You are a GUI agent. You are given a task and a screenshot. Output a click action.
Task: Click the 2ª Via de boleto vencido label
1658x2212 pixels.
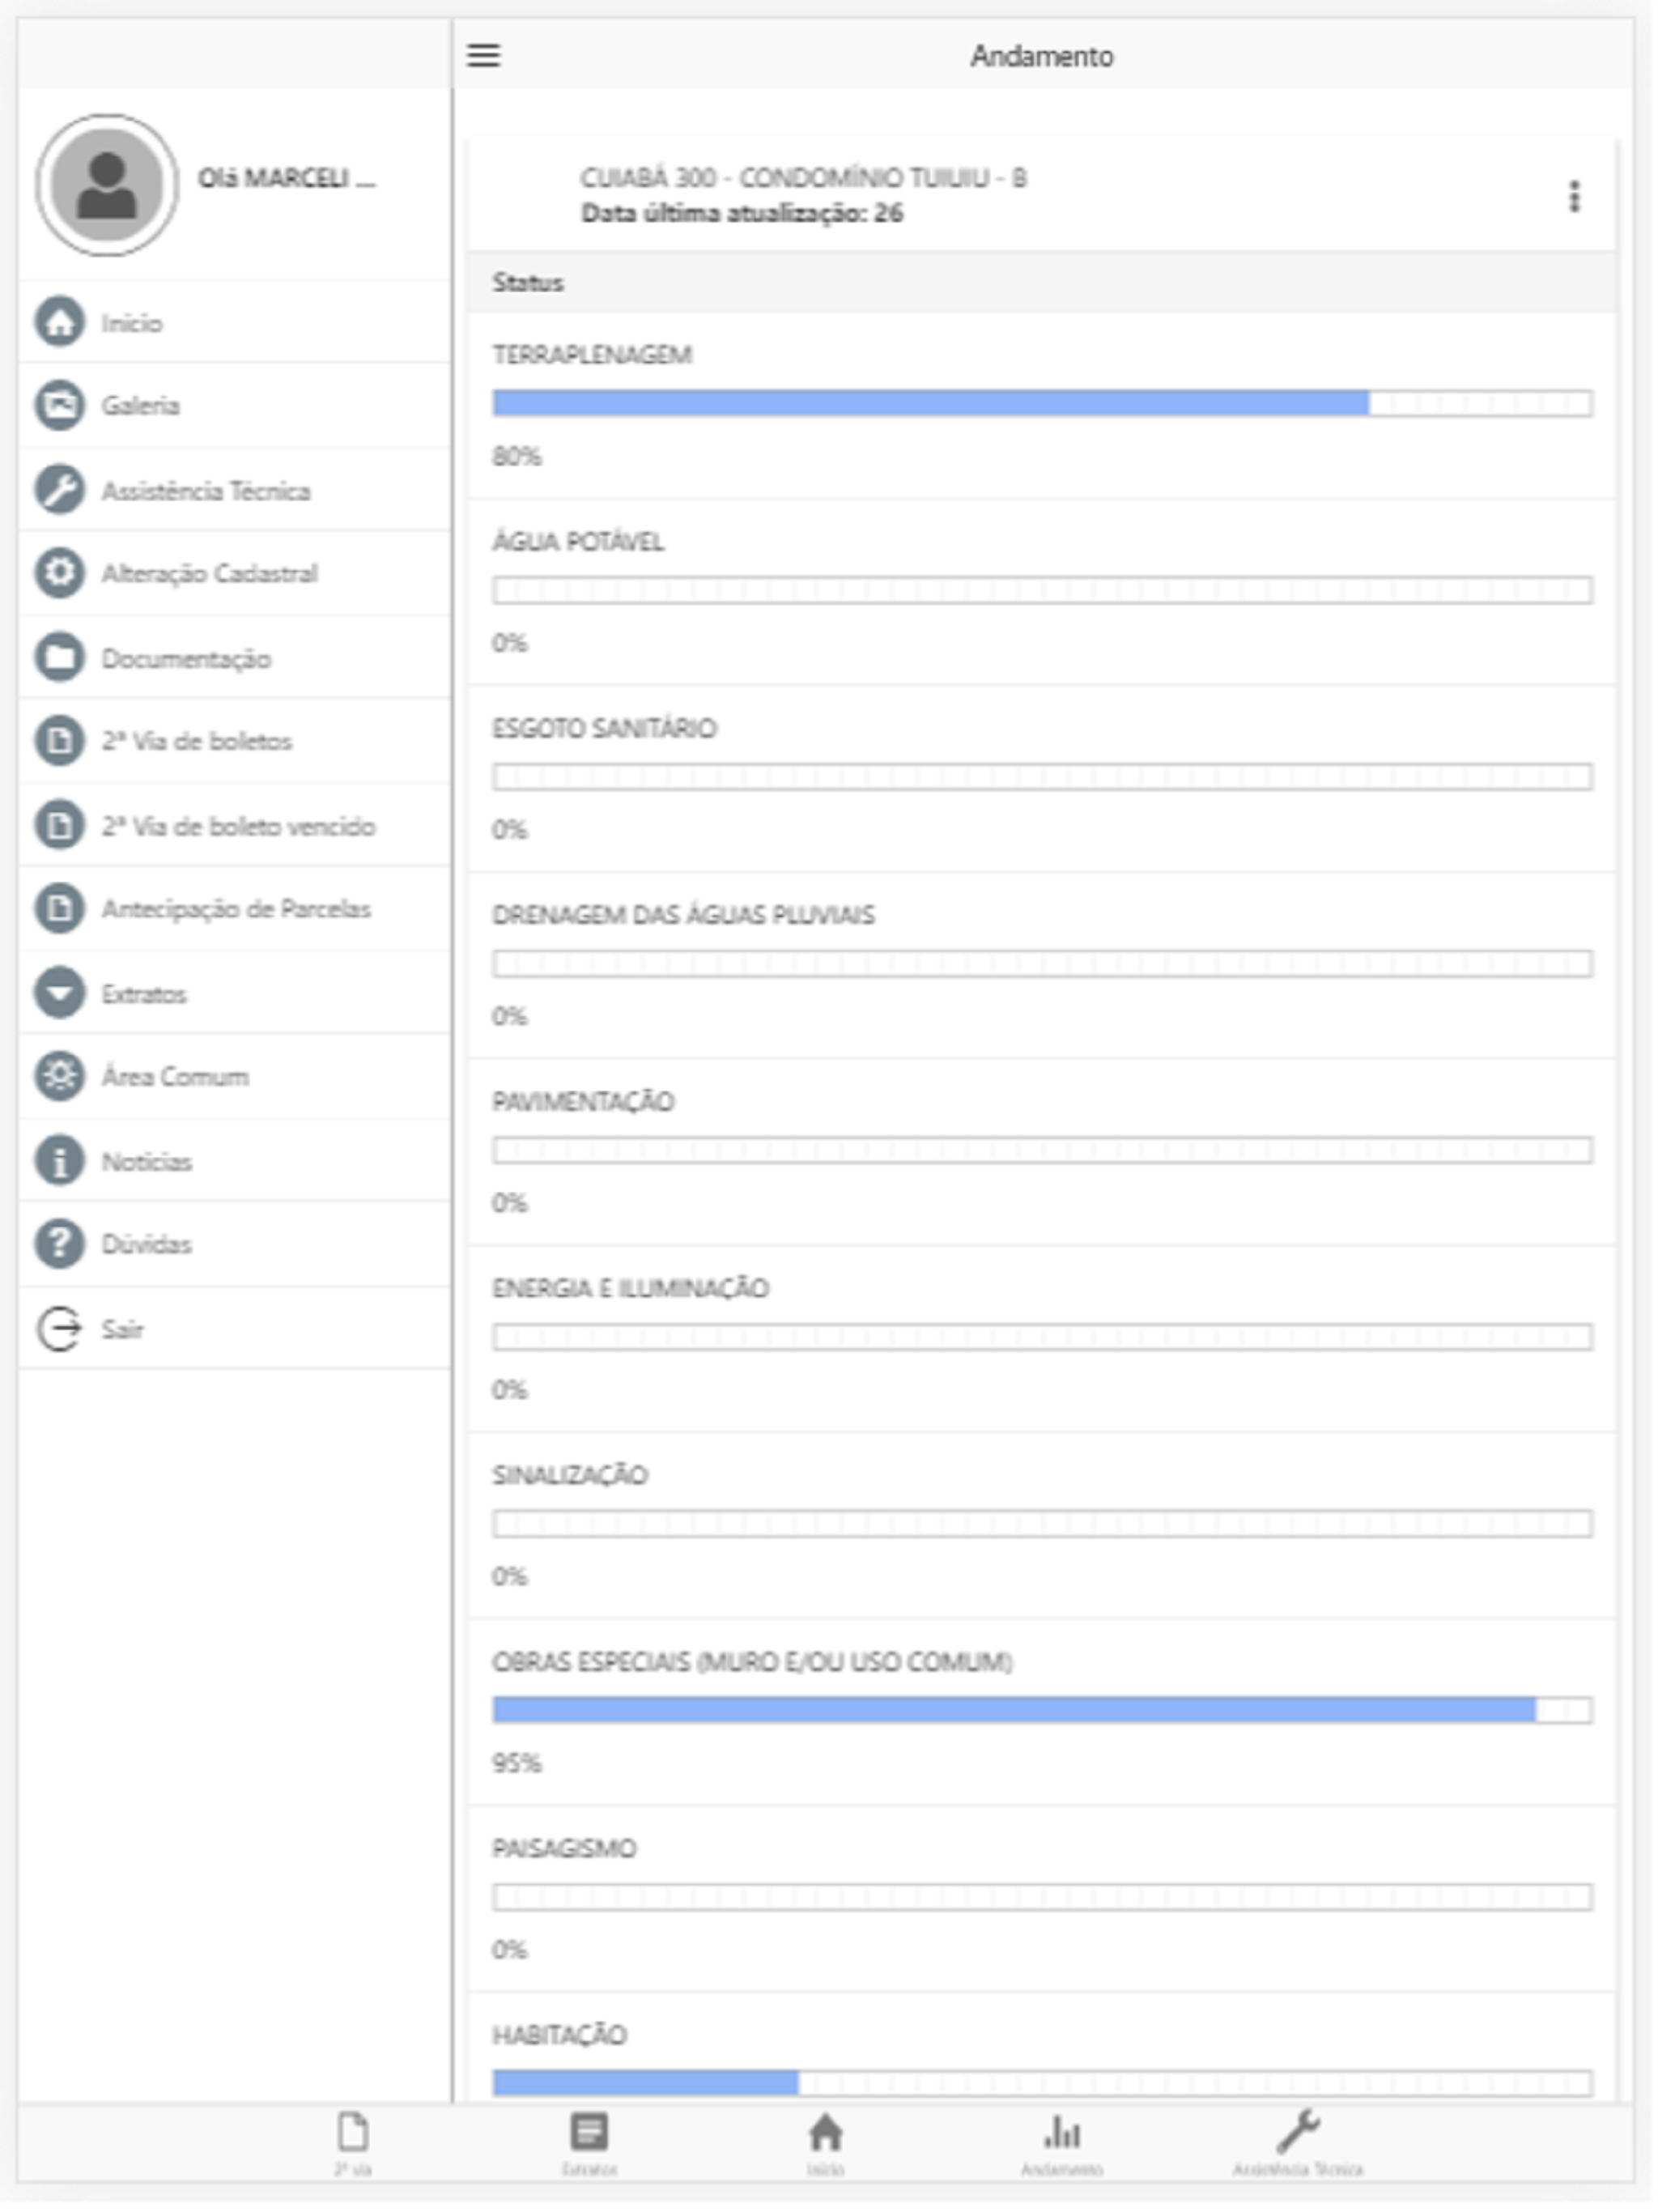coord(238,826)
